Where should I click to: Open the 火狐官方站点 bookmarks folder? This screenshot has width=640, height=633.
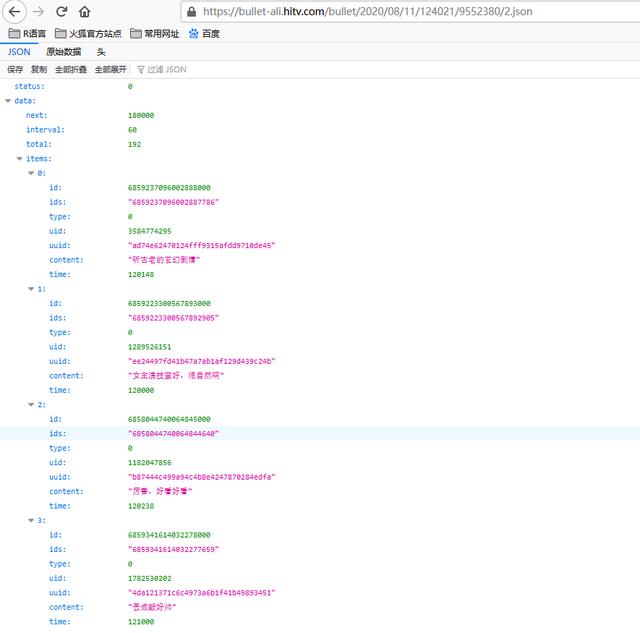(88, 33)
